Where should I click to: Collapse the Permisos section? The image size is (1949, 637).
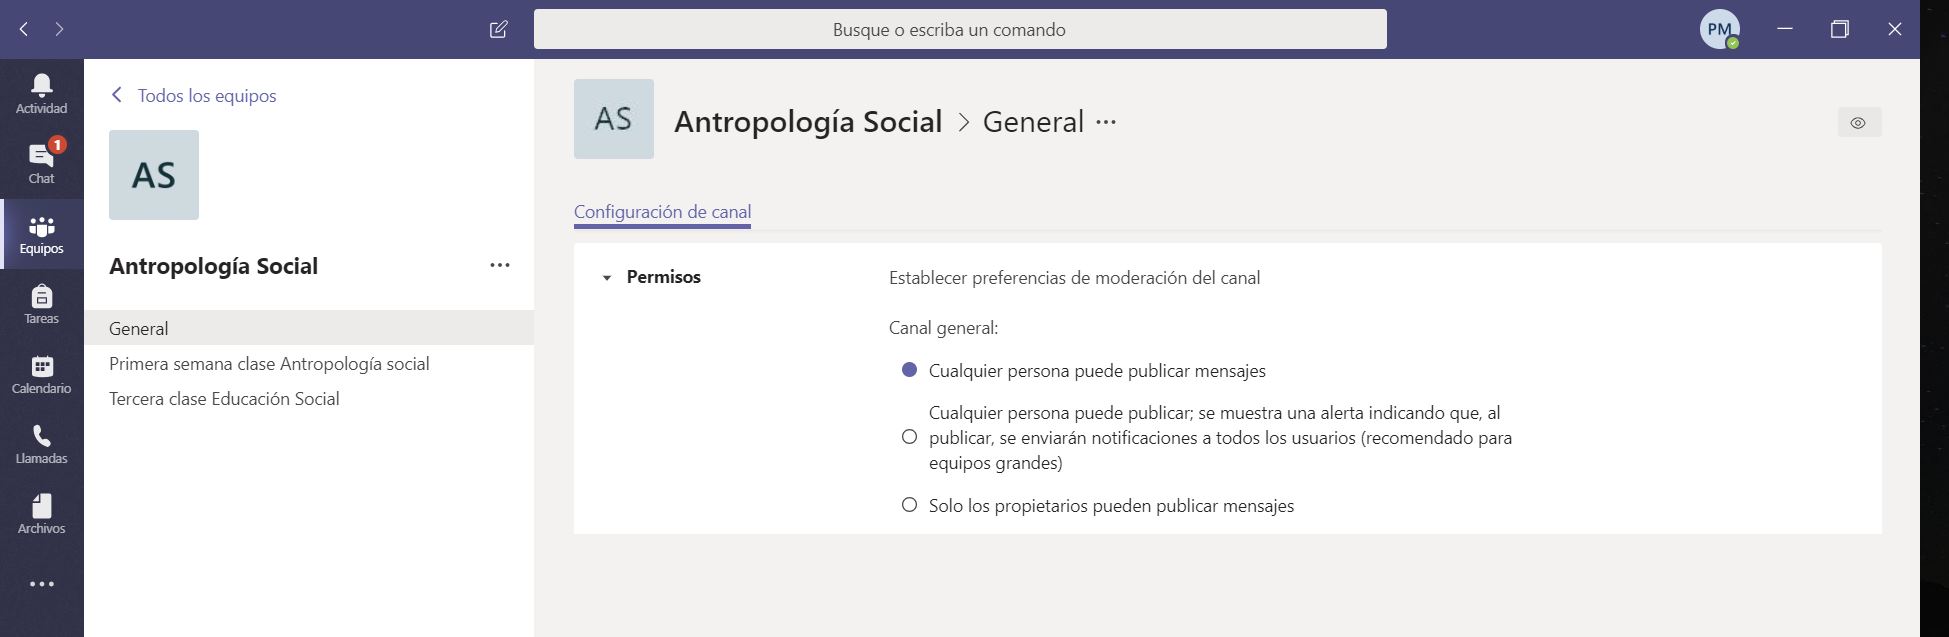click(607, 278)
